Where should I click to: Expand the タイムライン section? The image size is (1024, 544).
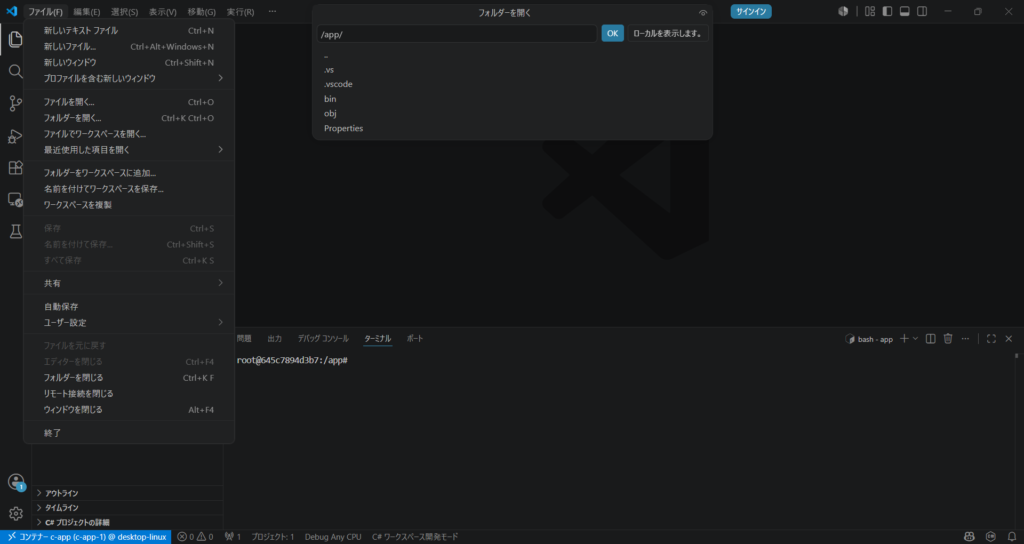(127, 507)
